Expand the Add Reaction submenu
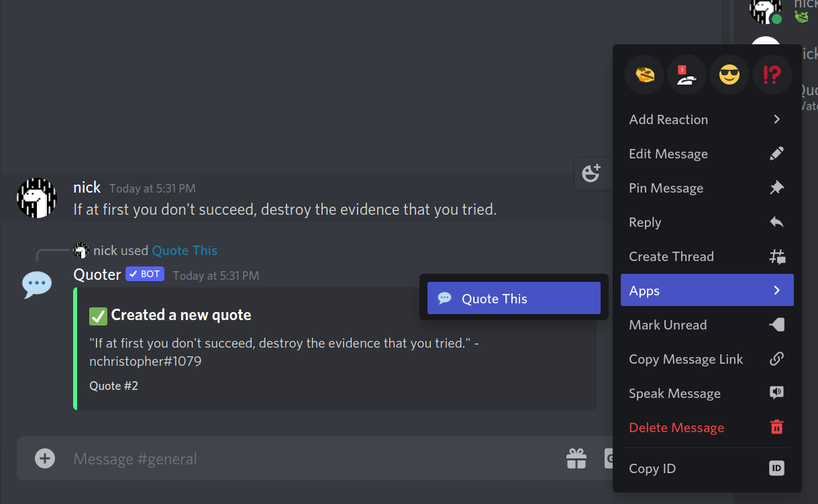This screenshot has height=504, width=818. (707, 119)
